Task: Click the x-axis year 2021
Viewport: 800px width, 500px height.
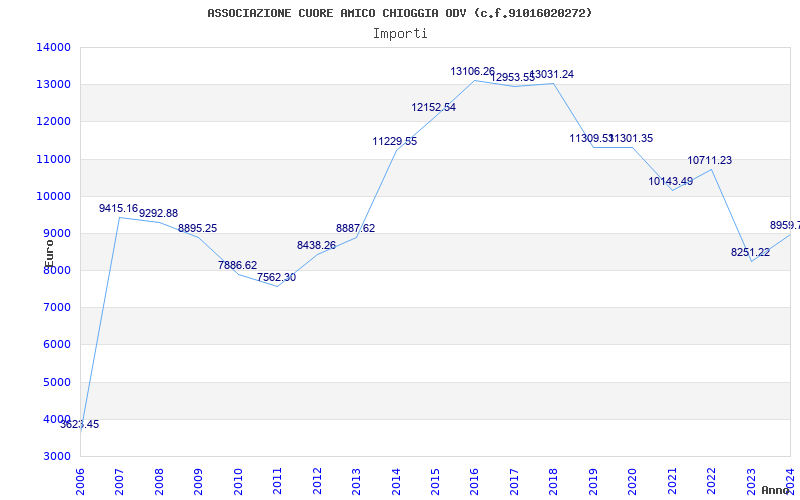Action: [672, 481]
